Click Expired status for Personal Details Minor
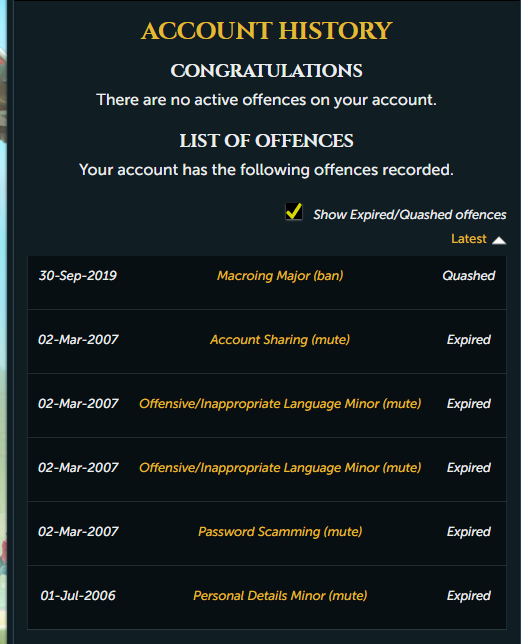Image resolution: width=521 pixels, height=644 pixels. point(468,596)
